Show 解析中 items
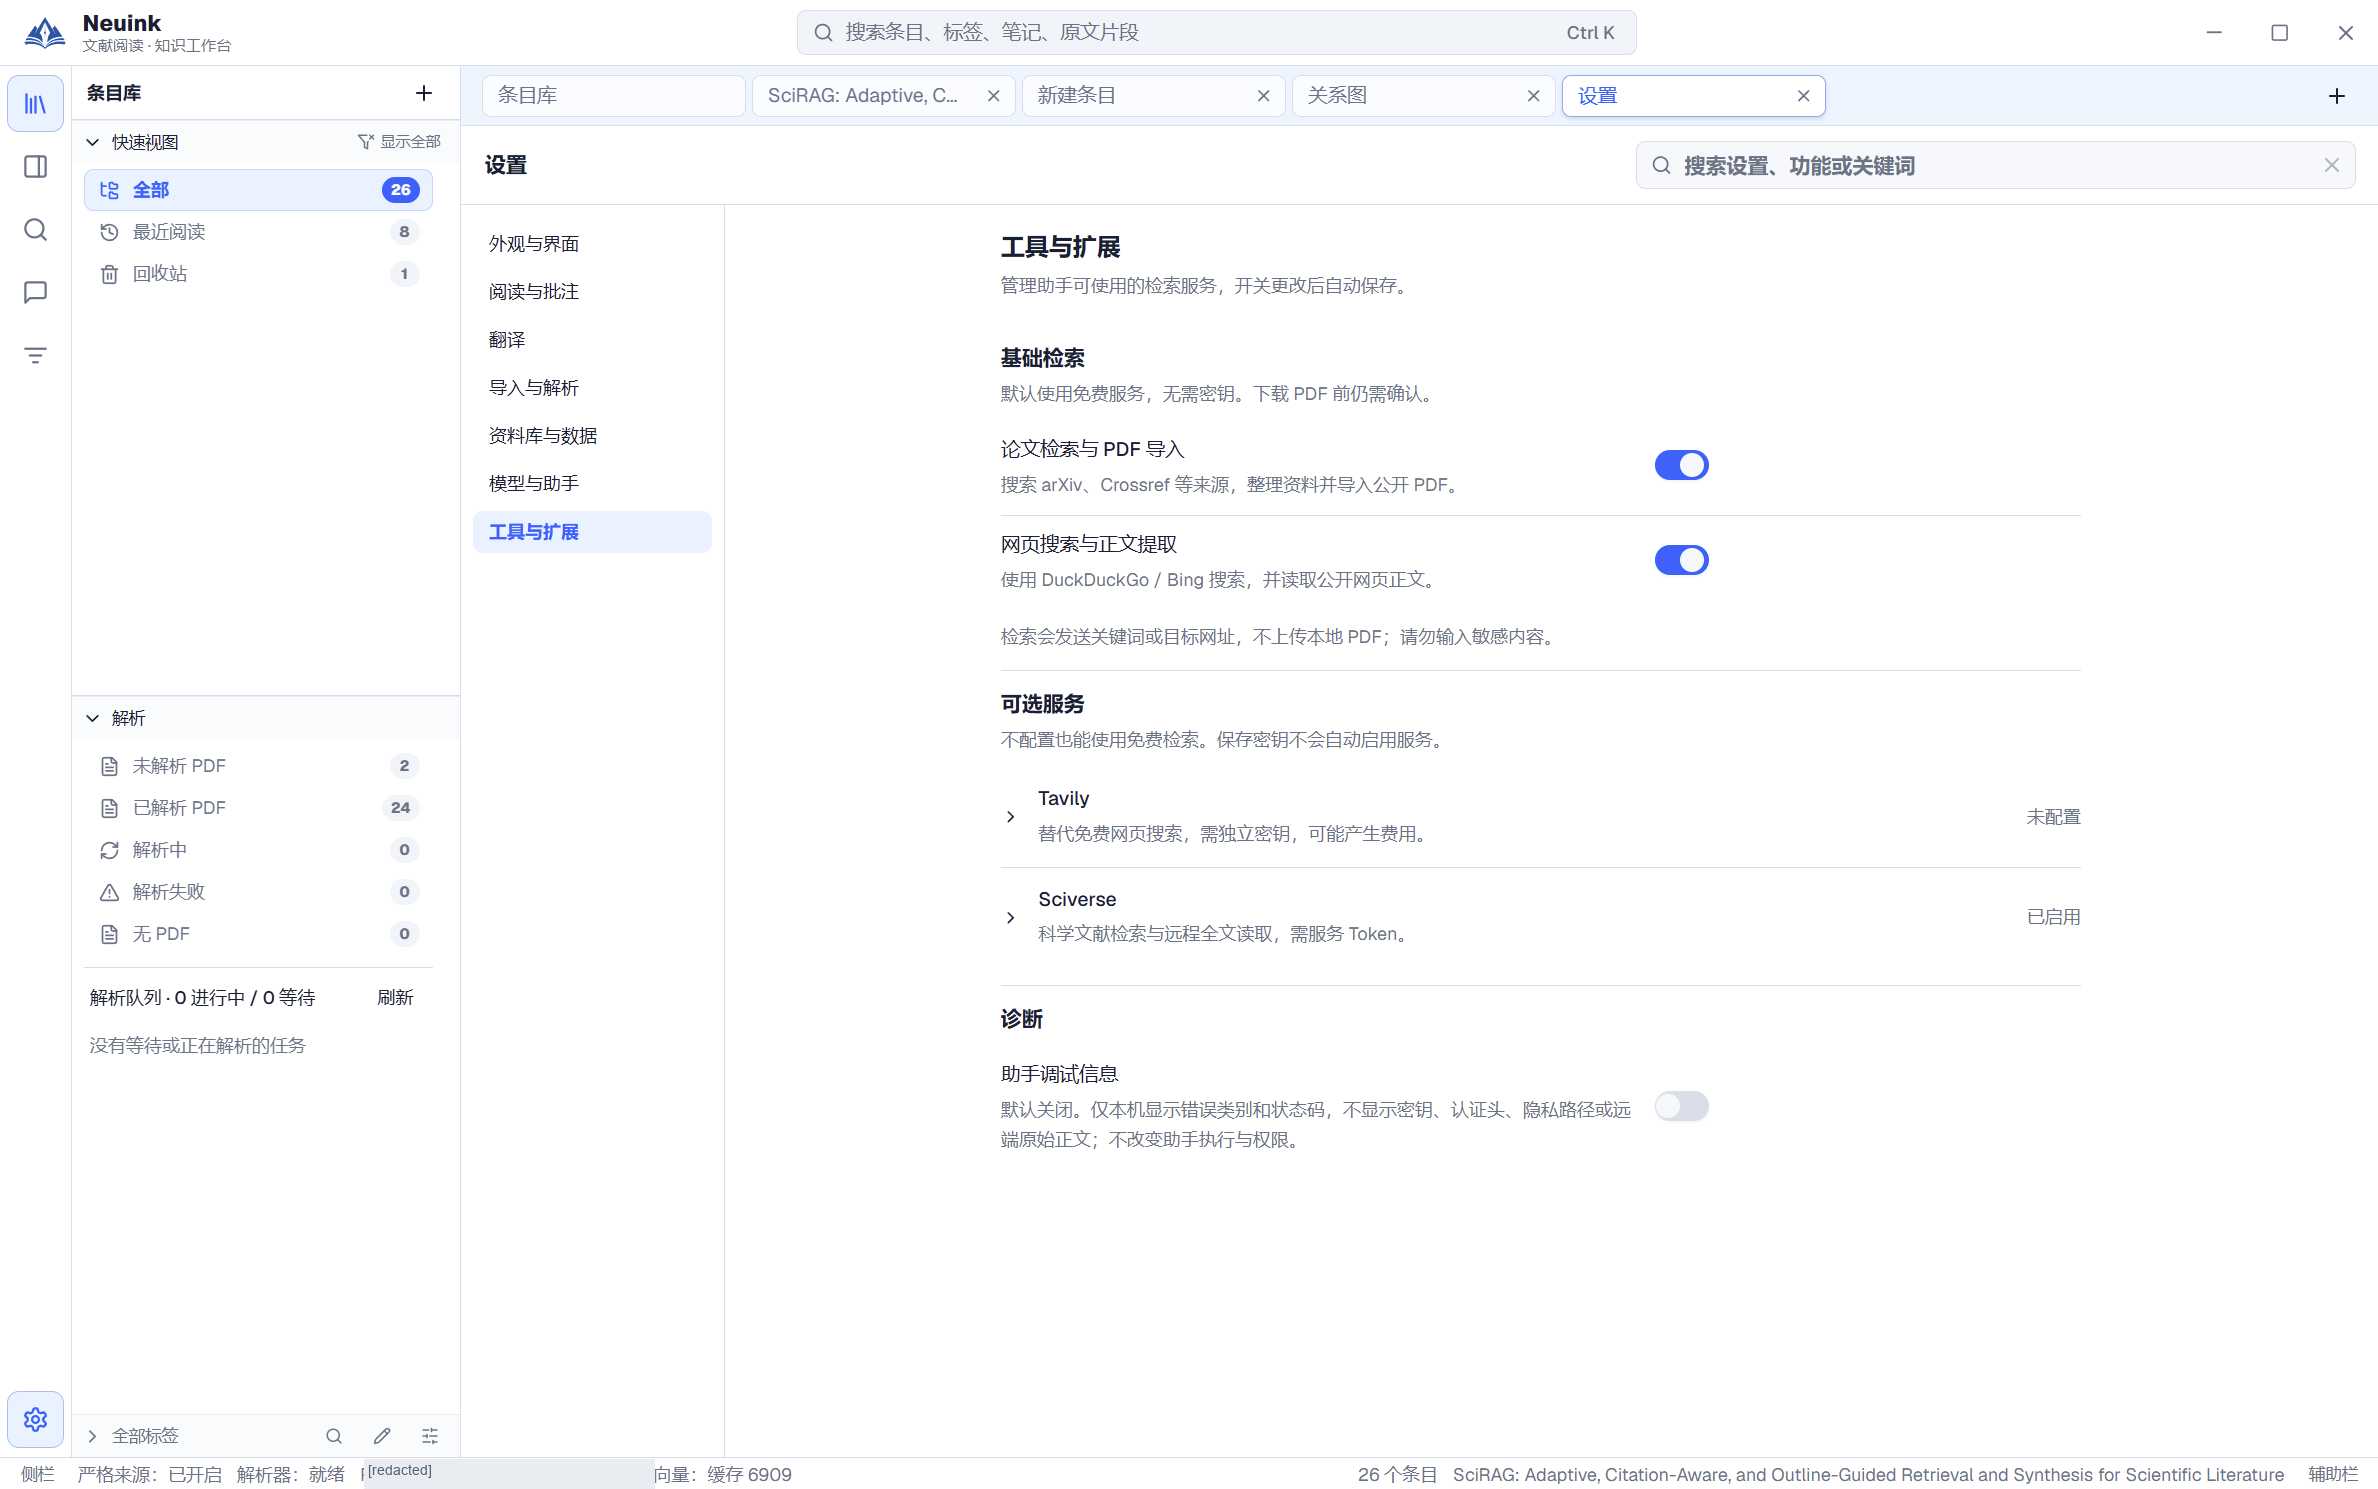Screen dimensions: 2378x1489 (x=258, y=850)
